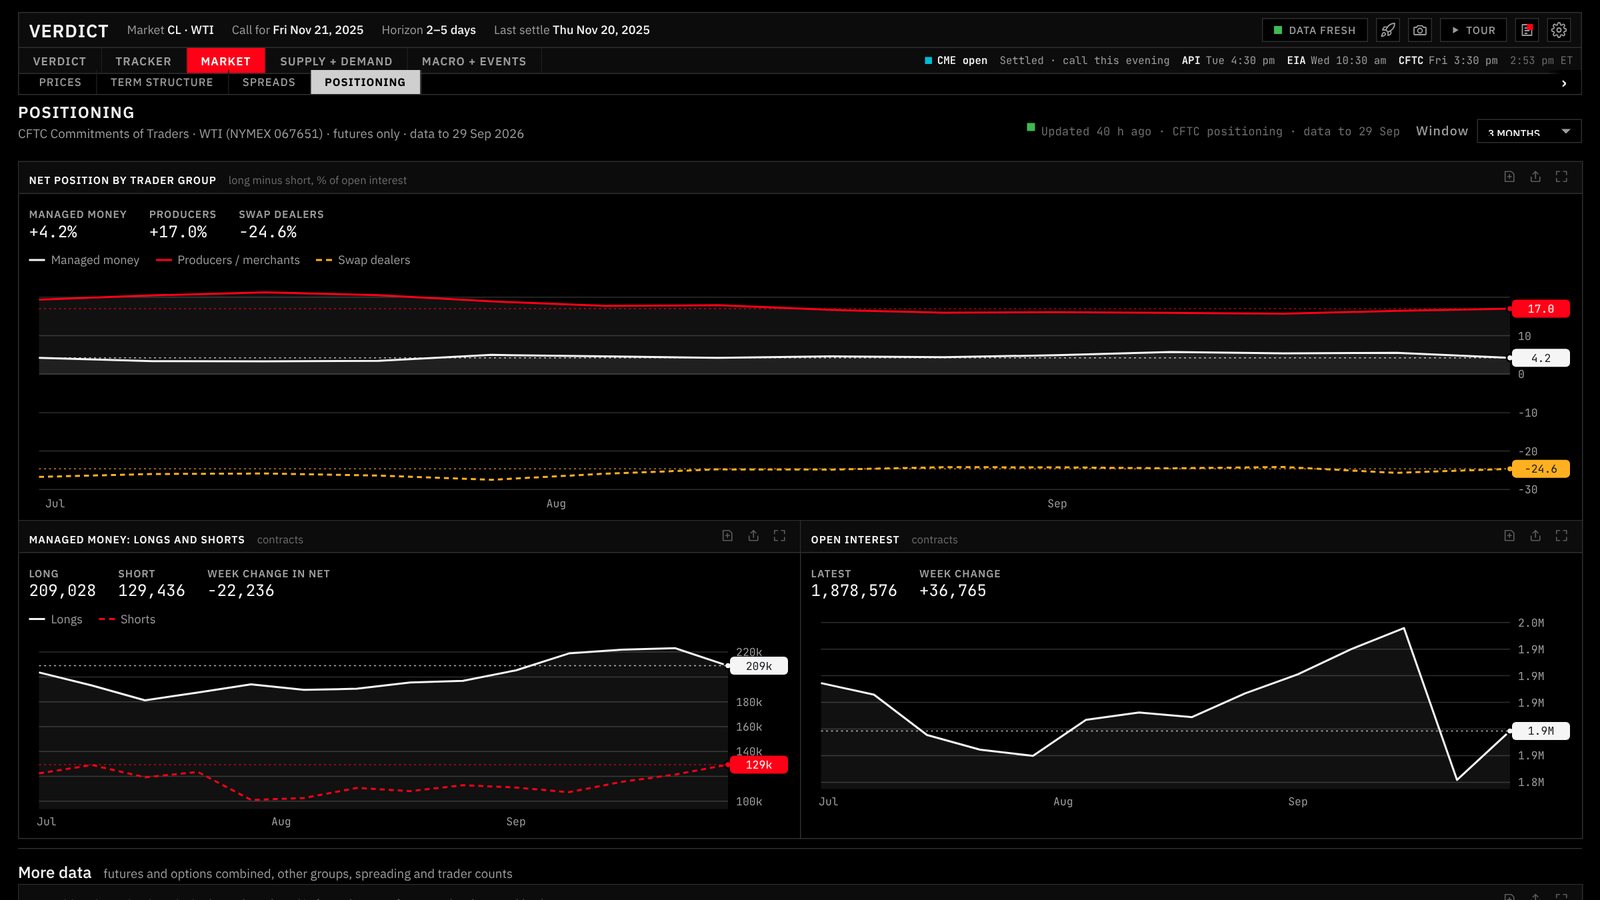Open the Window 3 Months dropdown
Screen dimensions: 1600x900
click(x=1529, y=131)
